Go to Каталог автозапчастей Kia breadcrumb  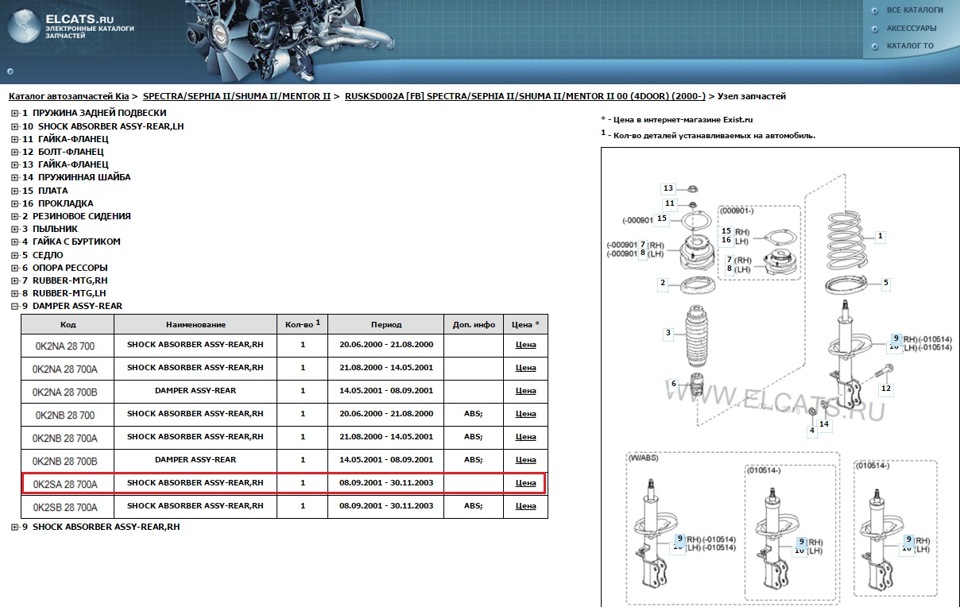click(69, 96)
